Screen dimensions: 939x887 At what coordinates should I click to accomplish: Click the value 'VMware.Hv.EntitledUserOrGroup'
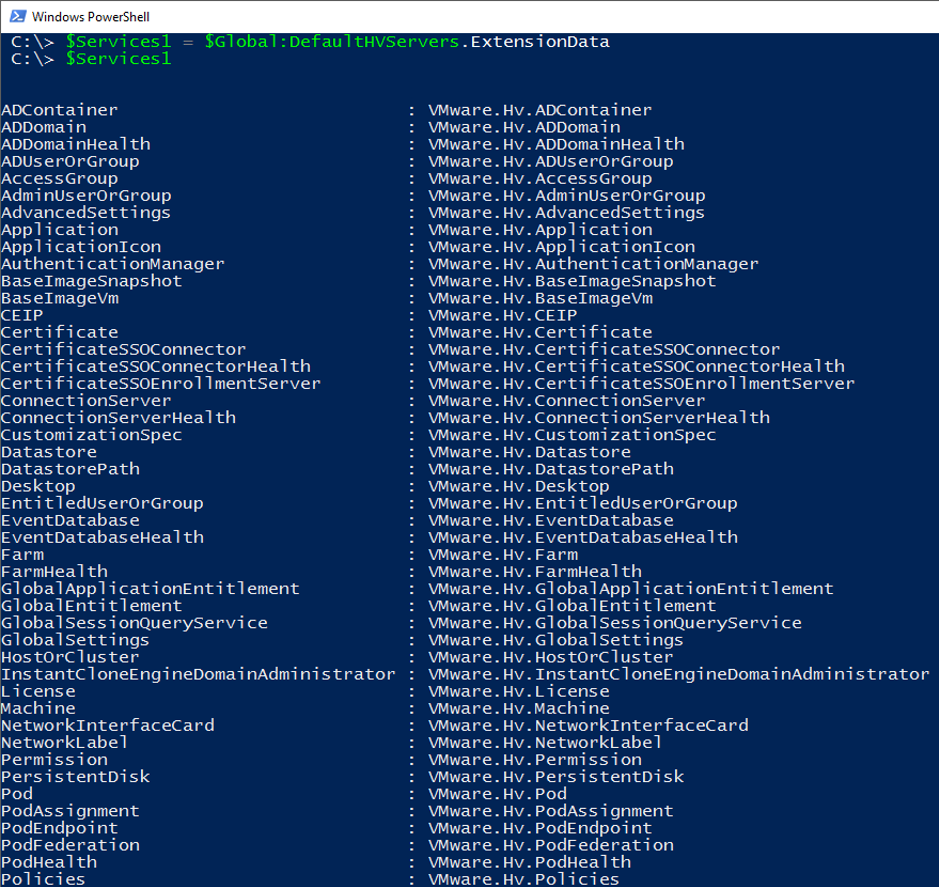[583, 504]
